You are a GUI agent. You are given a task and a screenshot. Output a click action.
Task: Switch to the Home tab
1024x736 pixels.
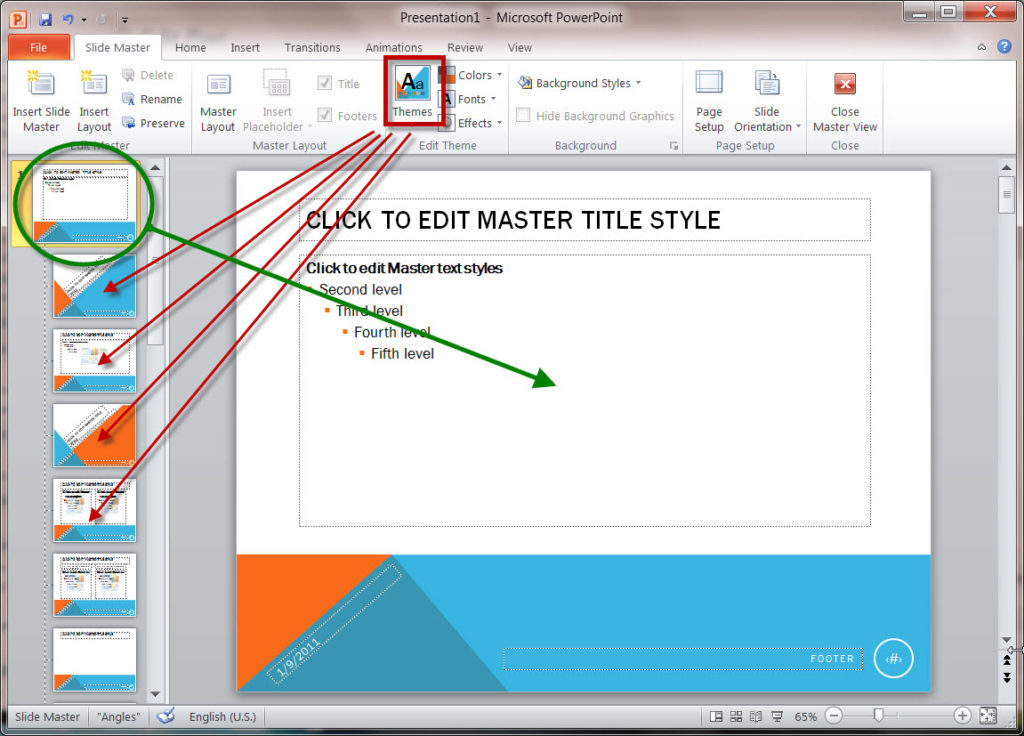tap(190, 48)
